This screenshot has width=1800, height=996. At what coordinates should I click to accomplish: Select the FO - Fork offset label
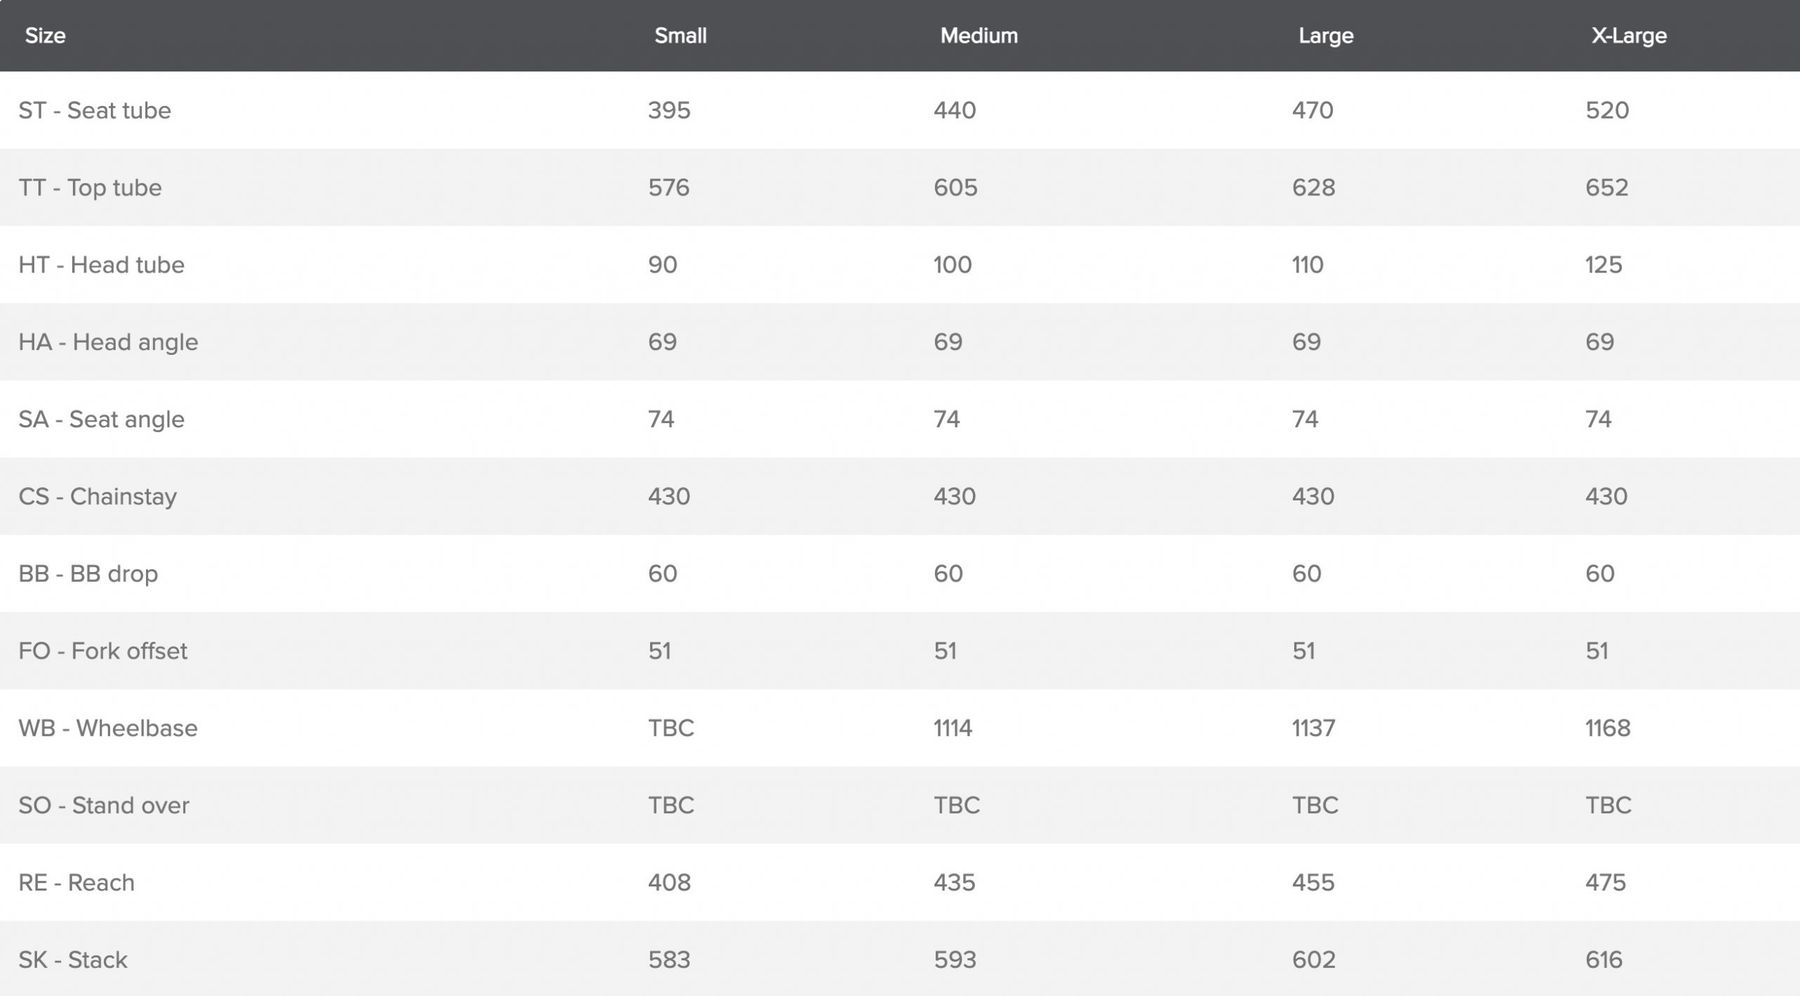[x=103, y=651]
